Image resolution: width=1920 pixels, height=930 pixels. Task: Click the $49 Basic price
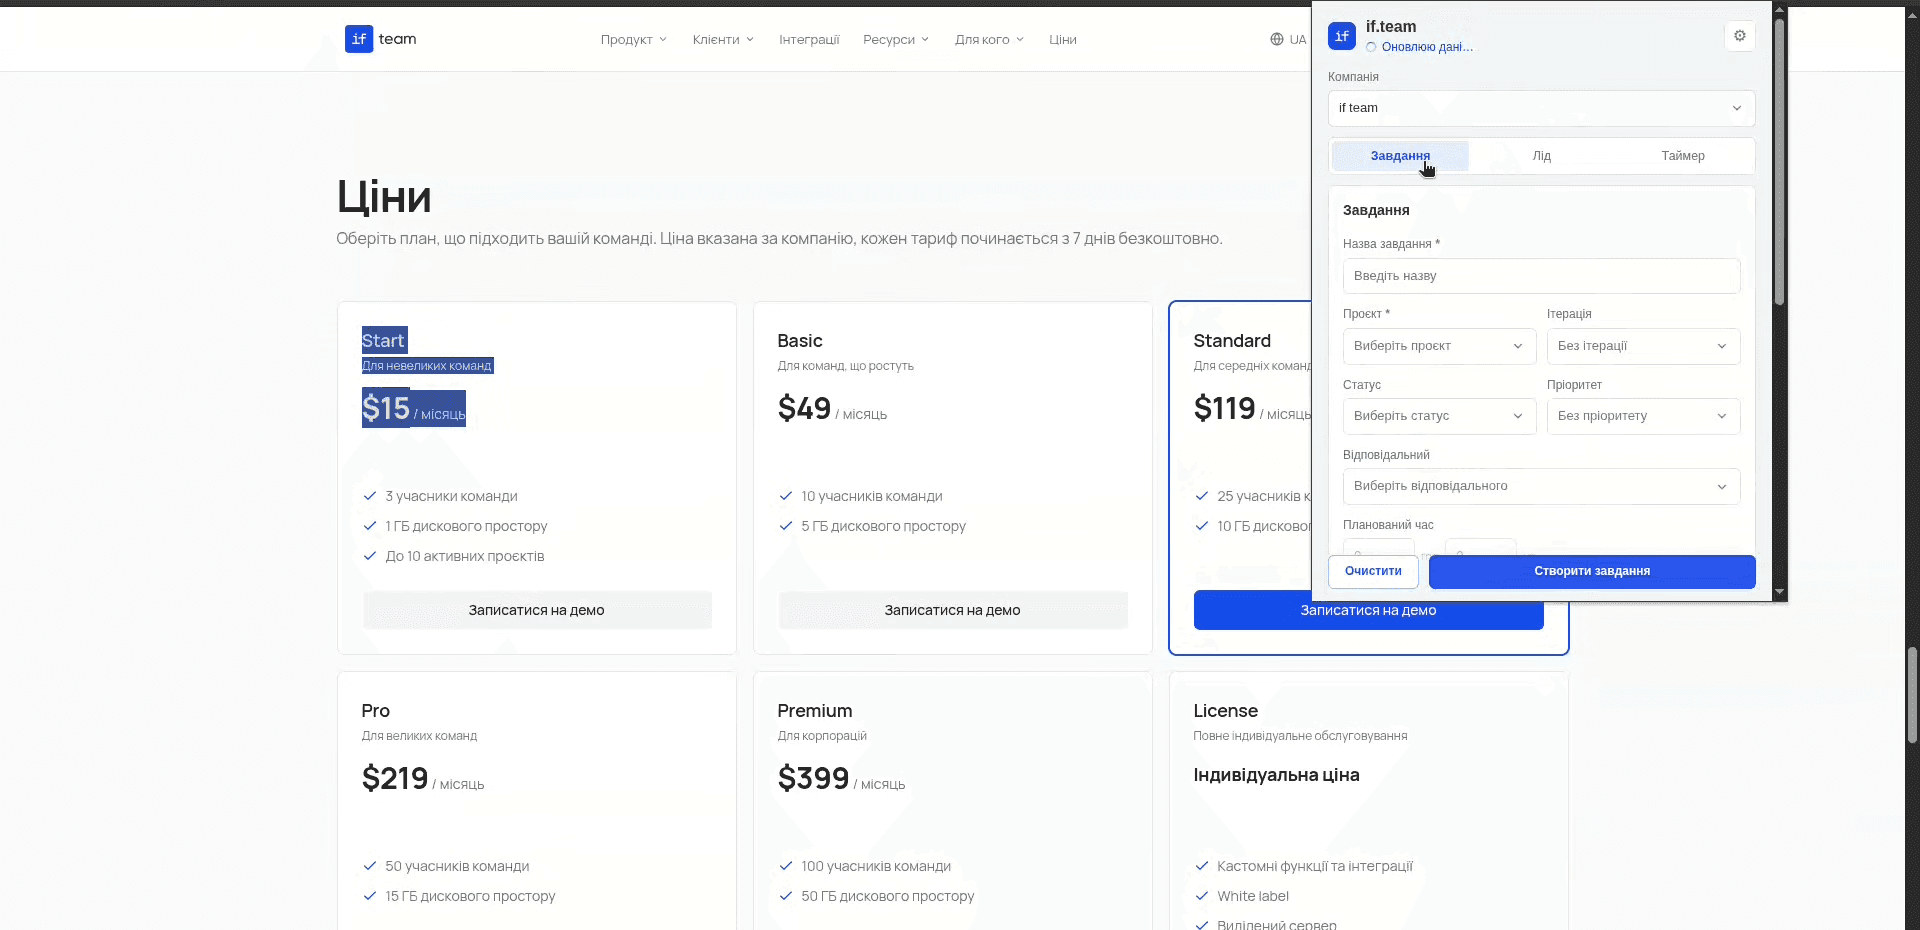click(805, 408)
